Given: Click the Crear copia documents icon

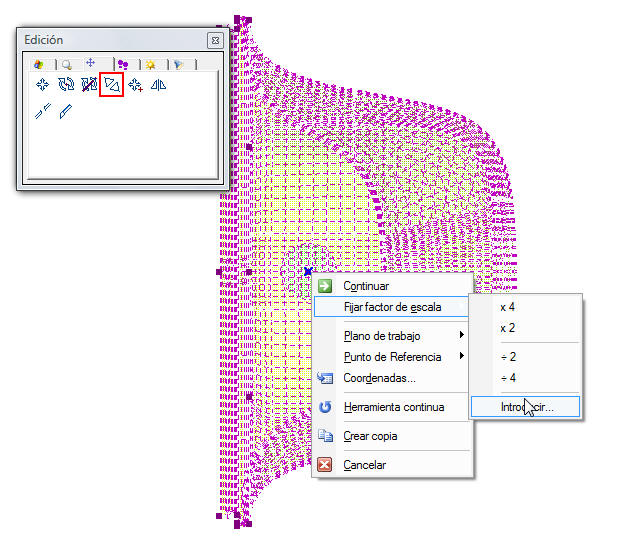Looking at the screenshot, I should click(x=326, y=436).
